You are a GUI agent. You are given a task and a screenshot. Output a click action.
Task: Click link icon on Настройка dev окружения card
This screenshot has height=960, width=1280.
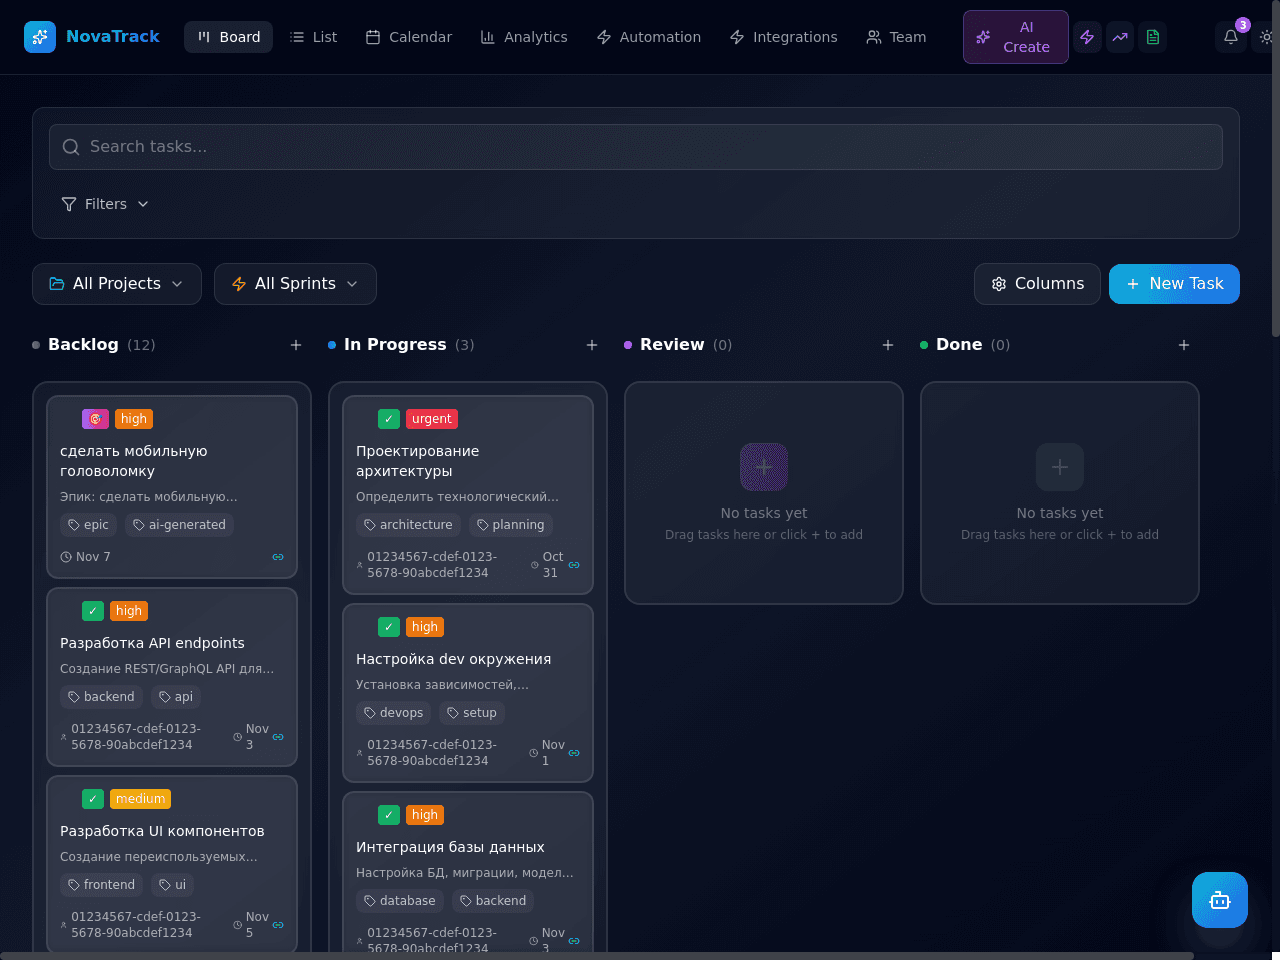[574, 753]
